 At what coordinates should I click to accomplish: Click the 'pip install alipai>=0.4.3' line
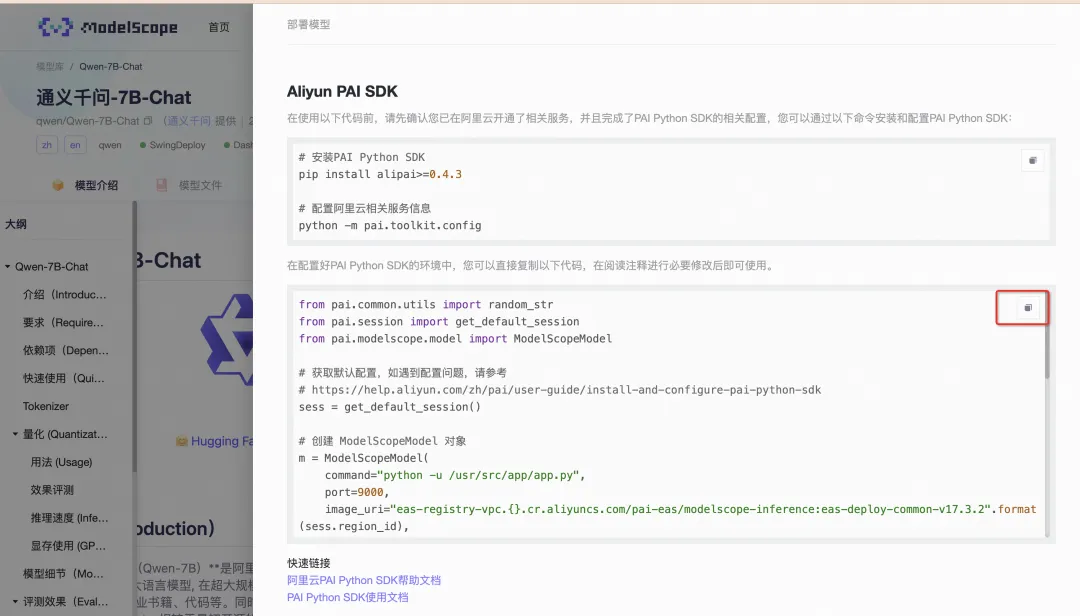(380, 174)
